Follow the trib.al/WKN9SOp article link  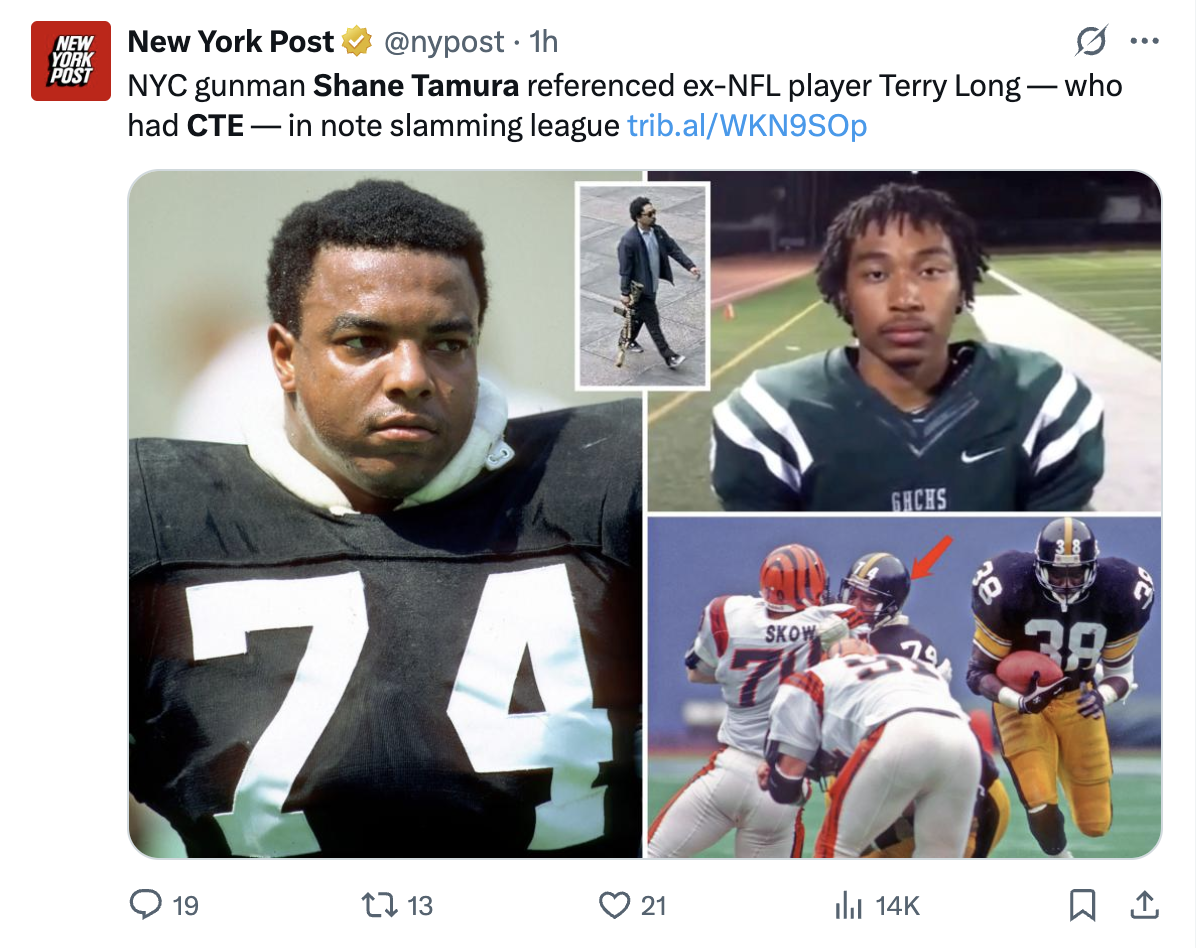tap(746, 126)
